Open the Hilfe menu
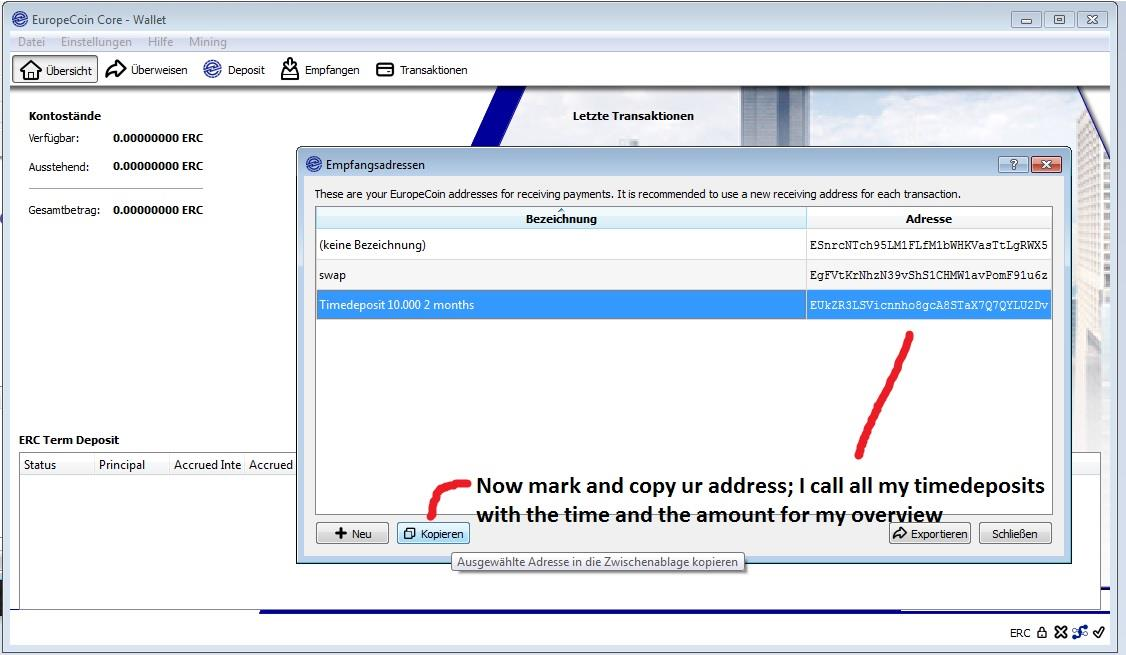Image resolution: width=1126 pixels, height=655 pixels. pos(160,42)
